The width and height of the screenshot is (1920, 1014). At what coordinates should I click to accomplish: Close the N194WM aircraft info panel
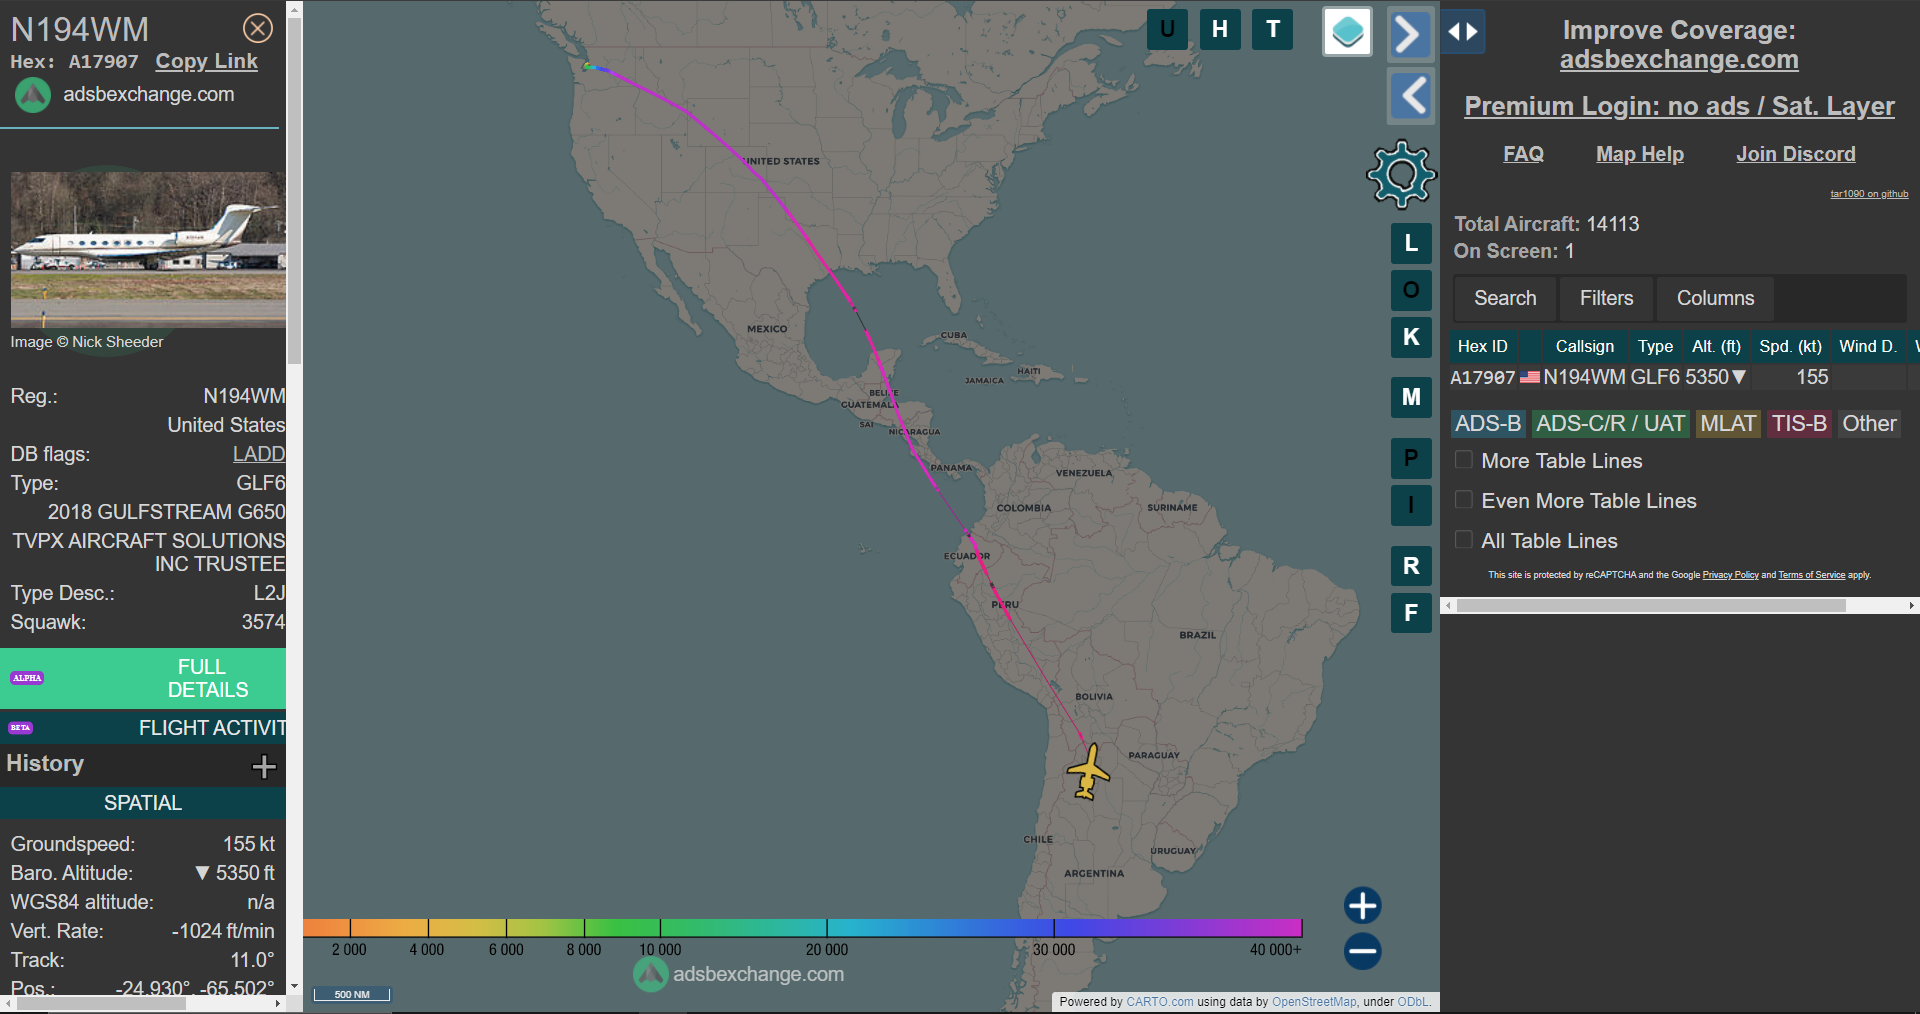click(x=258, y=28)
